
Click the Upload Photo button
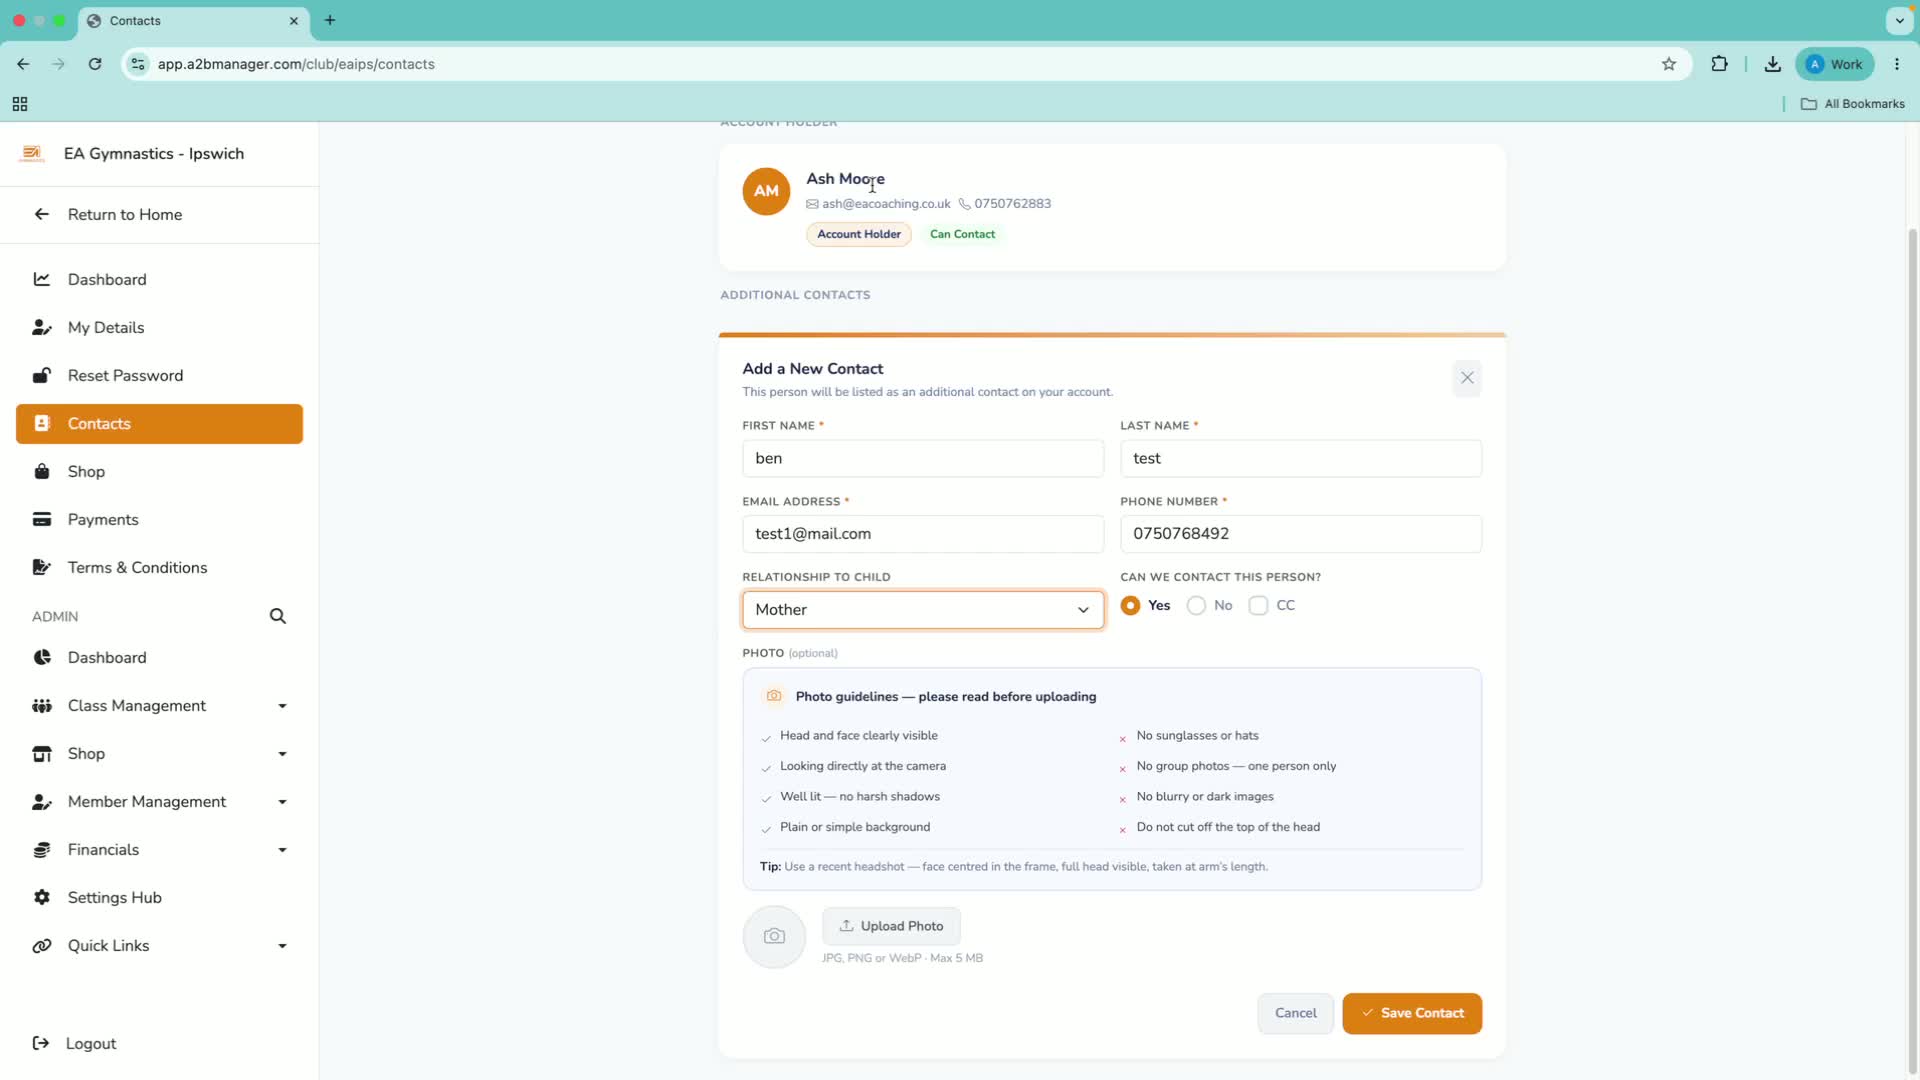pyautogui.click(x=891, y=926)
